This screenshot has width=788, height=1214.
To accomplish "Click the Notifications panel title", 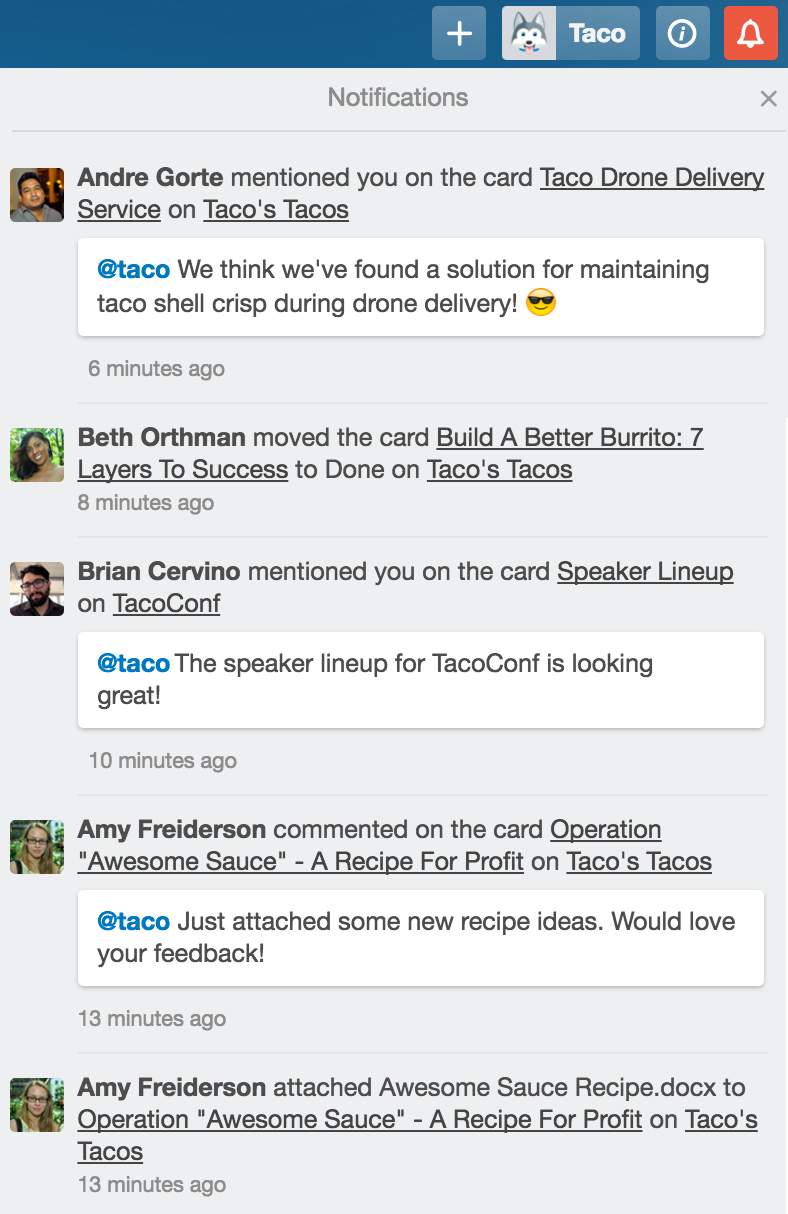I will 397,97.
